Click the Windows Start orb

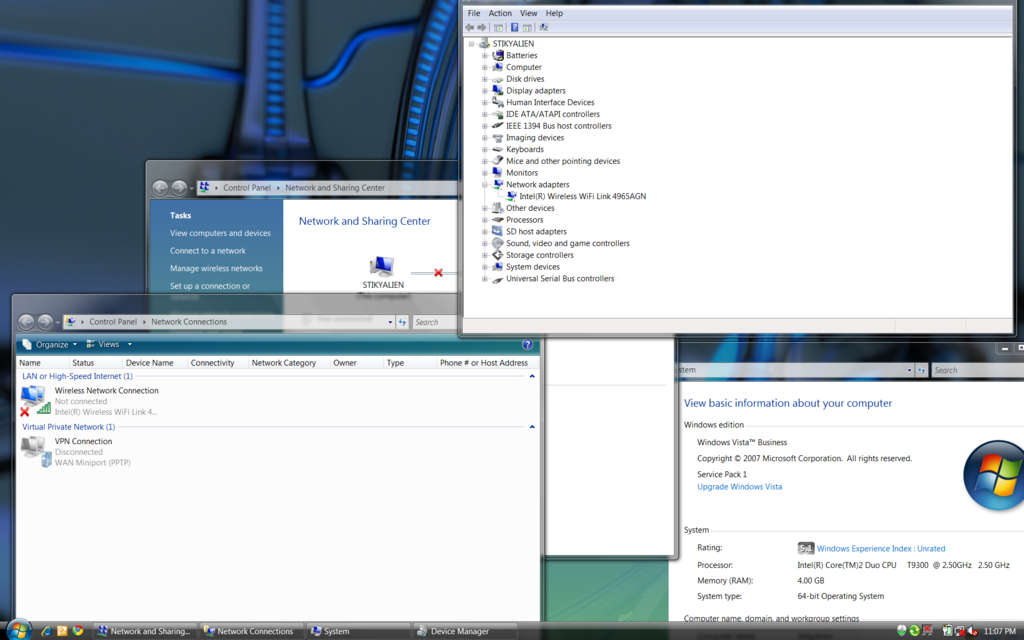click(18, 630)
